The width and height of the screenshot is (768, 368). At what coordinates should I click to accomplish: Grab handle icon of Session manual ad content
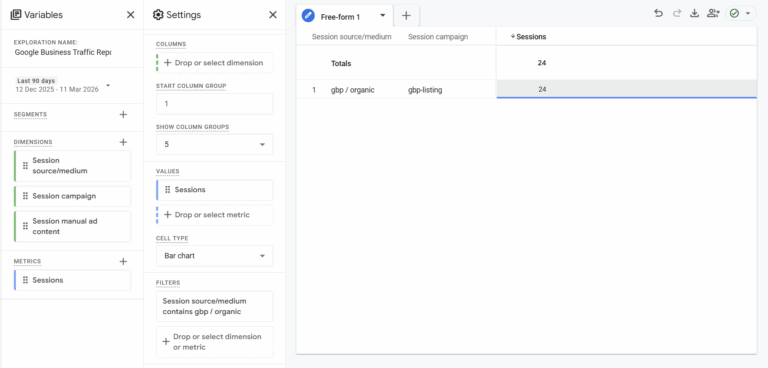25,226
